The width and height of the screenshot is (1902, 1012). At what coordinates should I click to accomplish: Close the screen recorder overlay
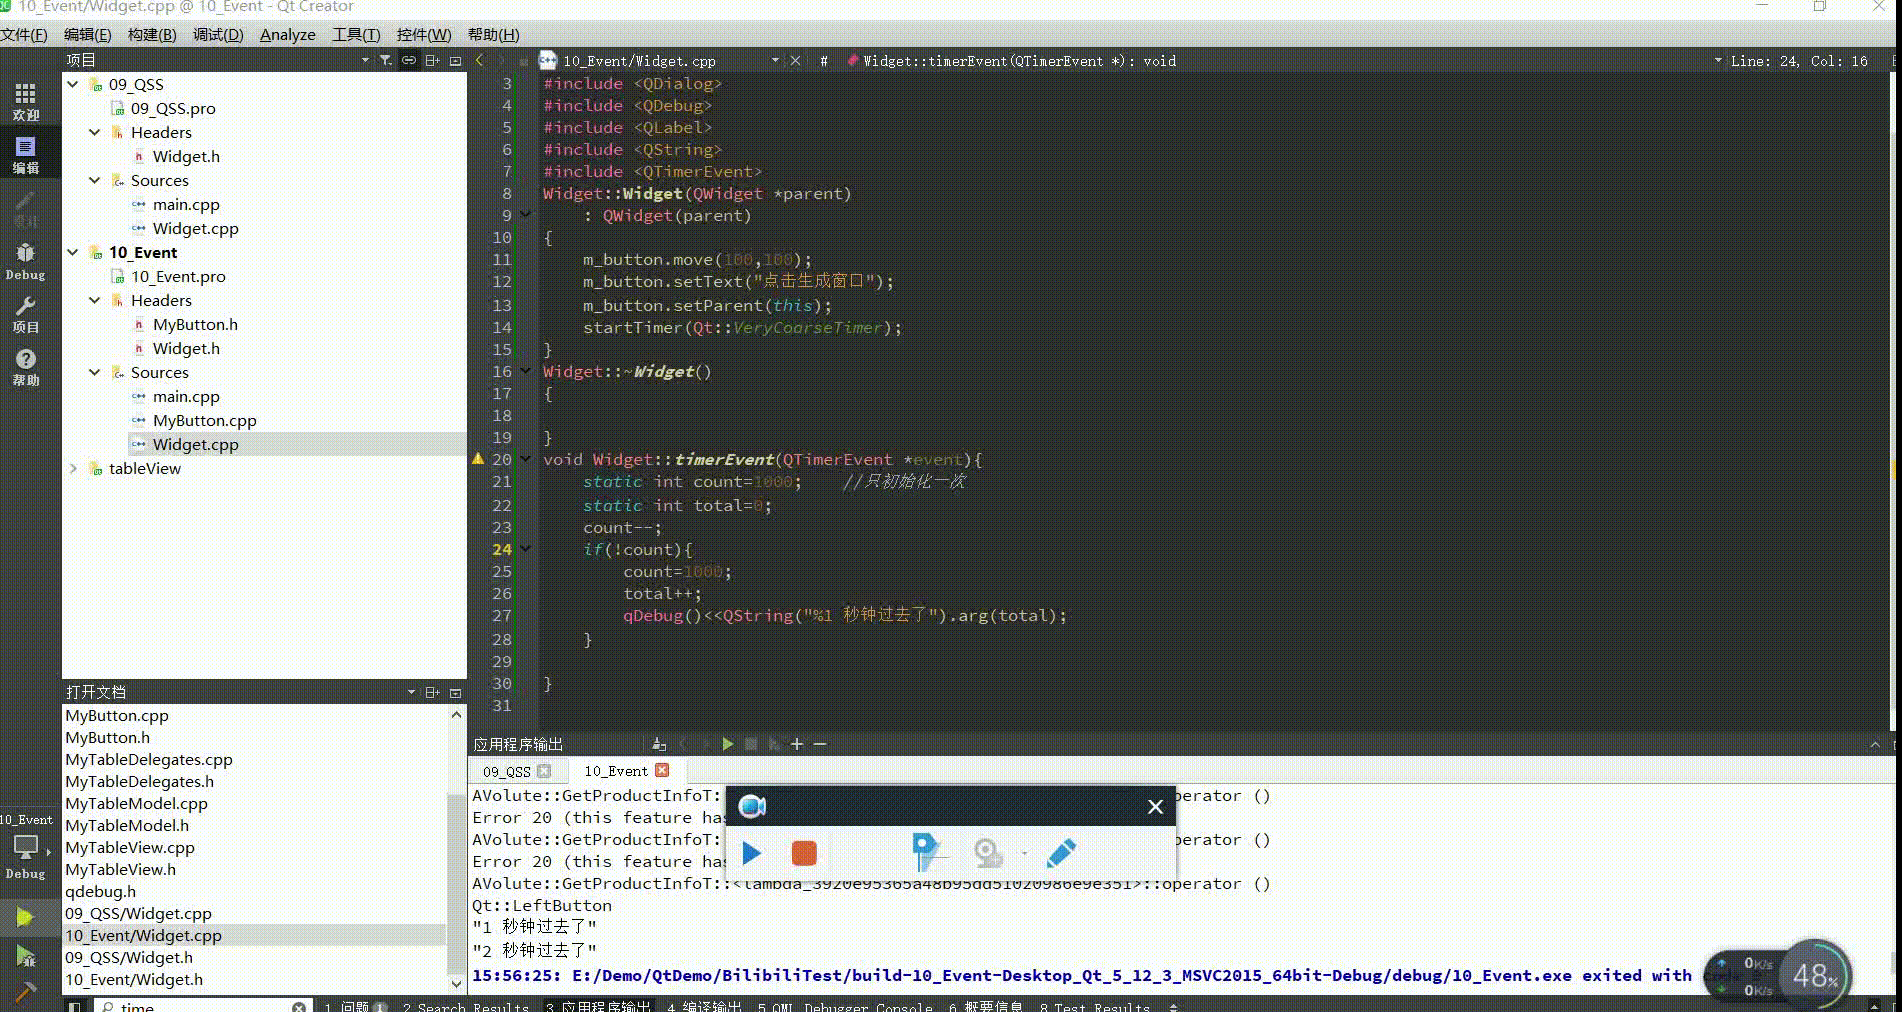pyautogui.click(x=1155, y=807)
